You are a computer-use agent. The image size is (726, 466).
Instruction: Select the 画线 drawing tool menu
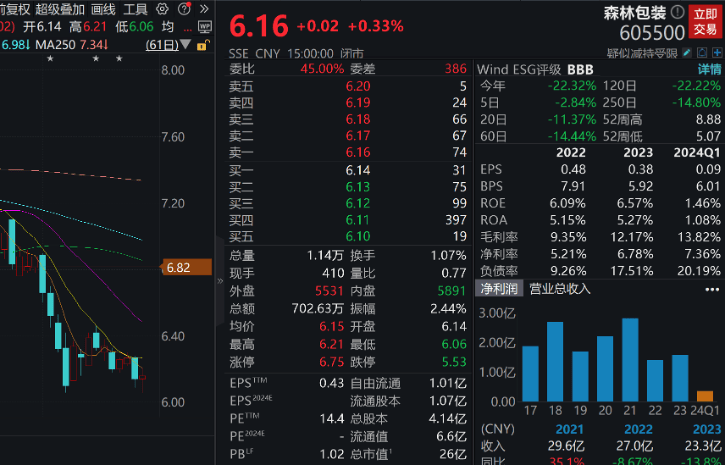103,9
